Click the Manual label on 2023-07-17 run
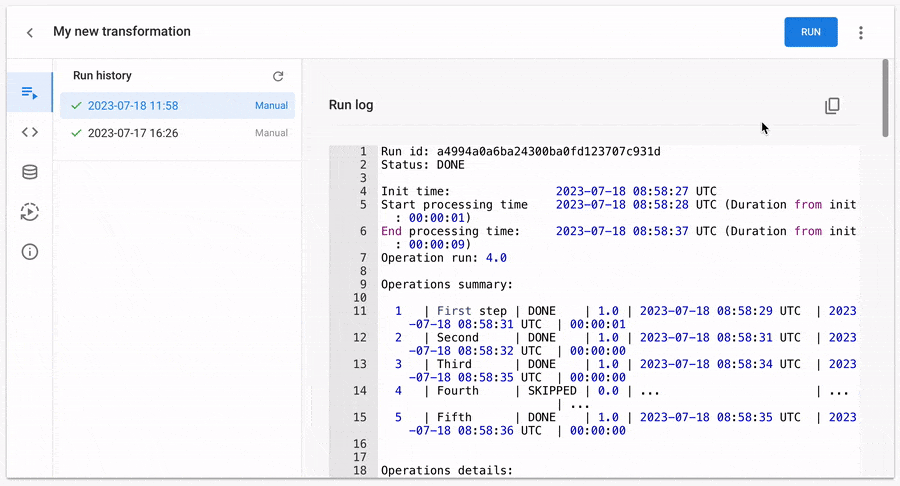900x486 pixels. [271, 133]
